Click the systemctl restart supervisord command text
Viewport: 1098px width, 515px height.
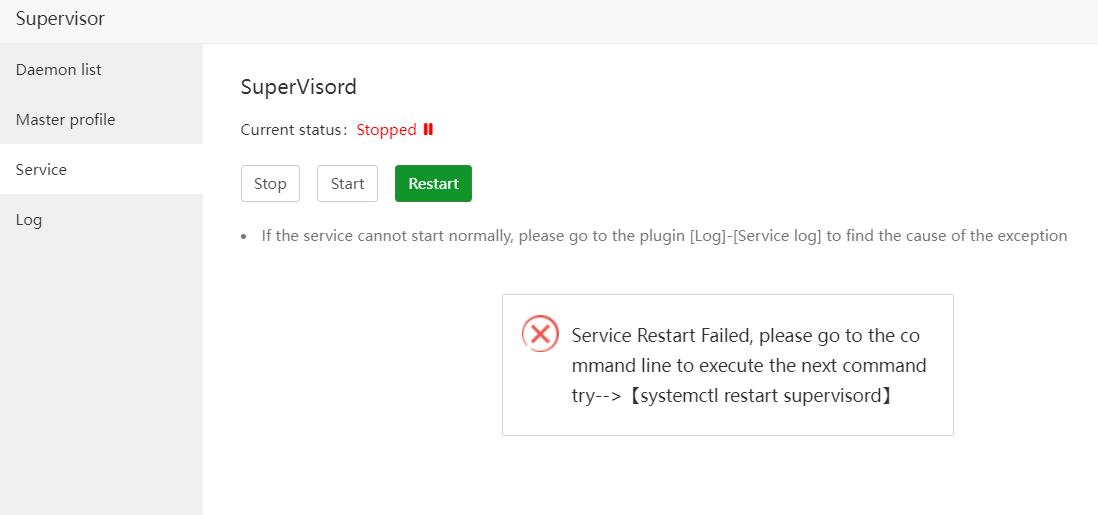click(x=760, y=395)
